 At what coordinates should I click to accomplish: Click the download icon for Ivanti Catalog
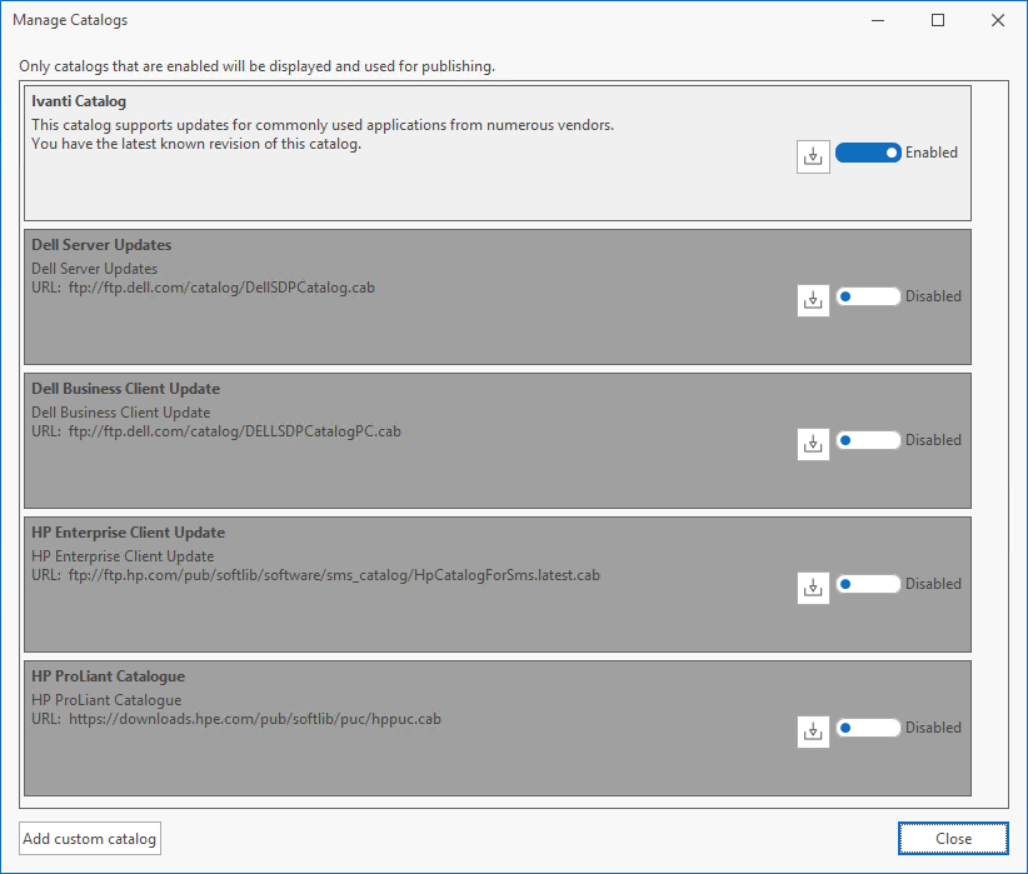[x=813, y=157]
